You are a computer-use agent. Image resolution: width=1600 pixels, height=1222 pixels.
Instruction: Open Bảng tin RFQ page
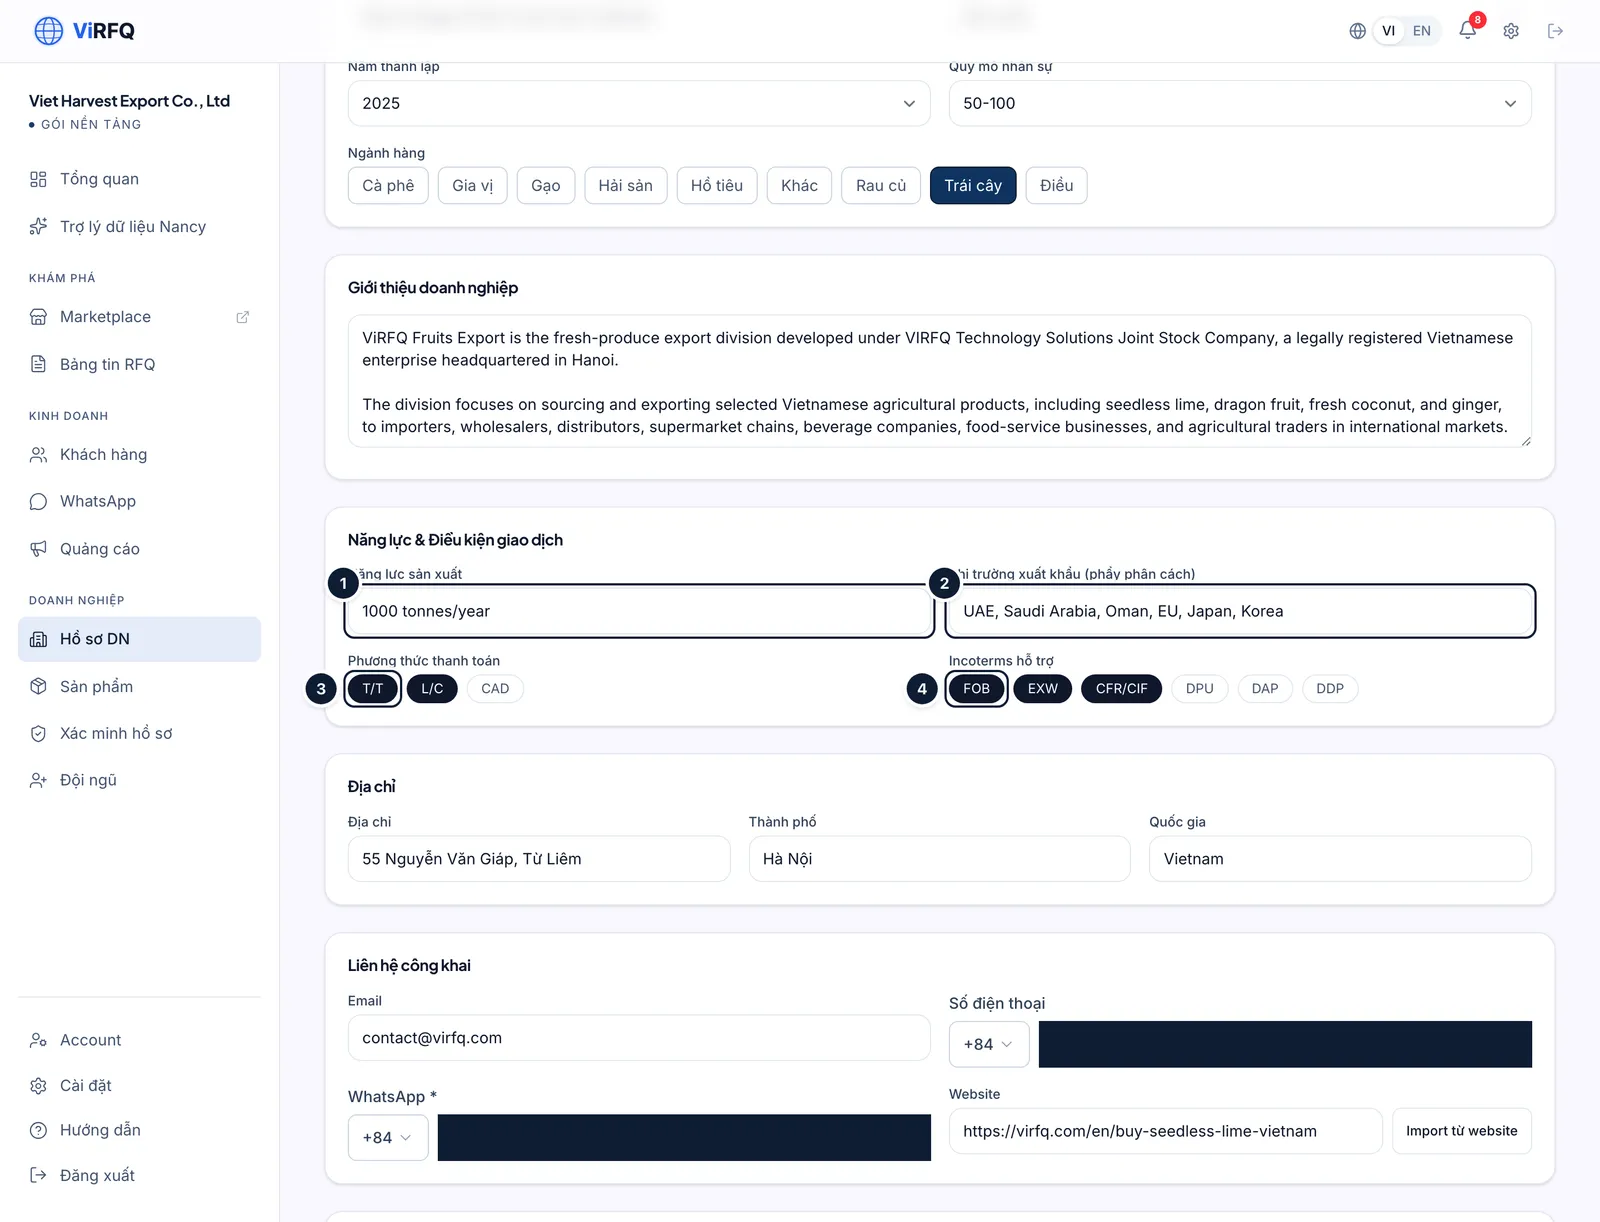(139, 364)
